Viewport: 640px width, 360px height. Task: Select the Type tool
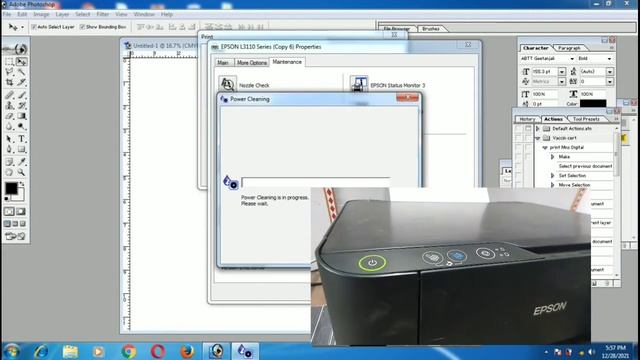coord(21,139)
